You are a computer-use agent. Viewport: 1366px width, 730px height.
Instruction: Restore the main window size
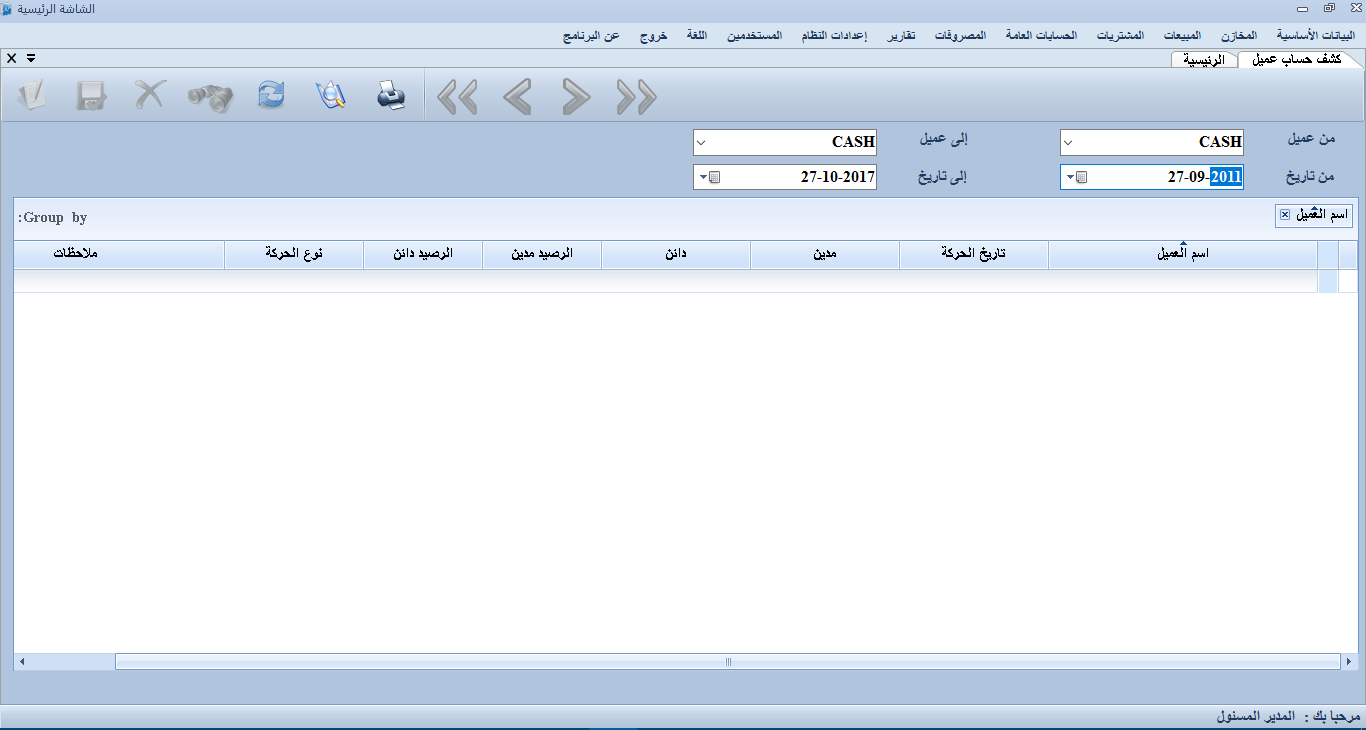pos(1329,8)
